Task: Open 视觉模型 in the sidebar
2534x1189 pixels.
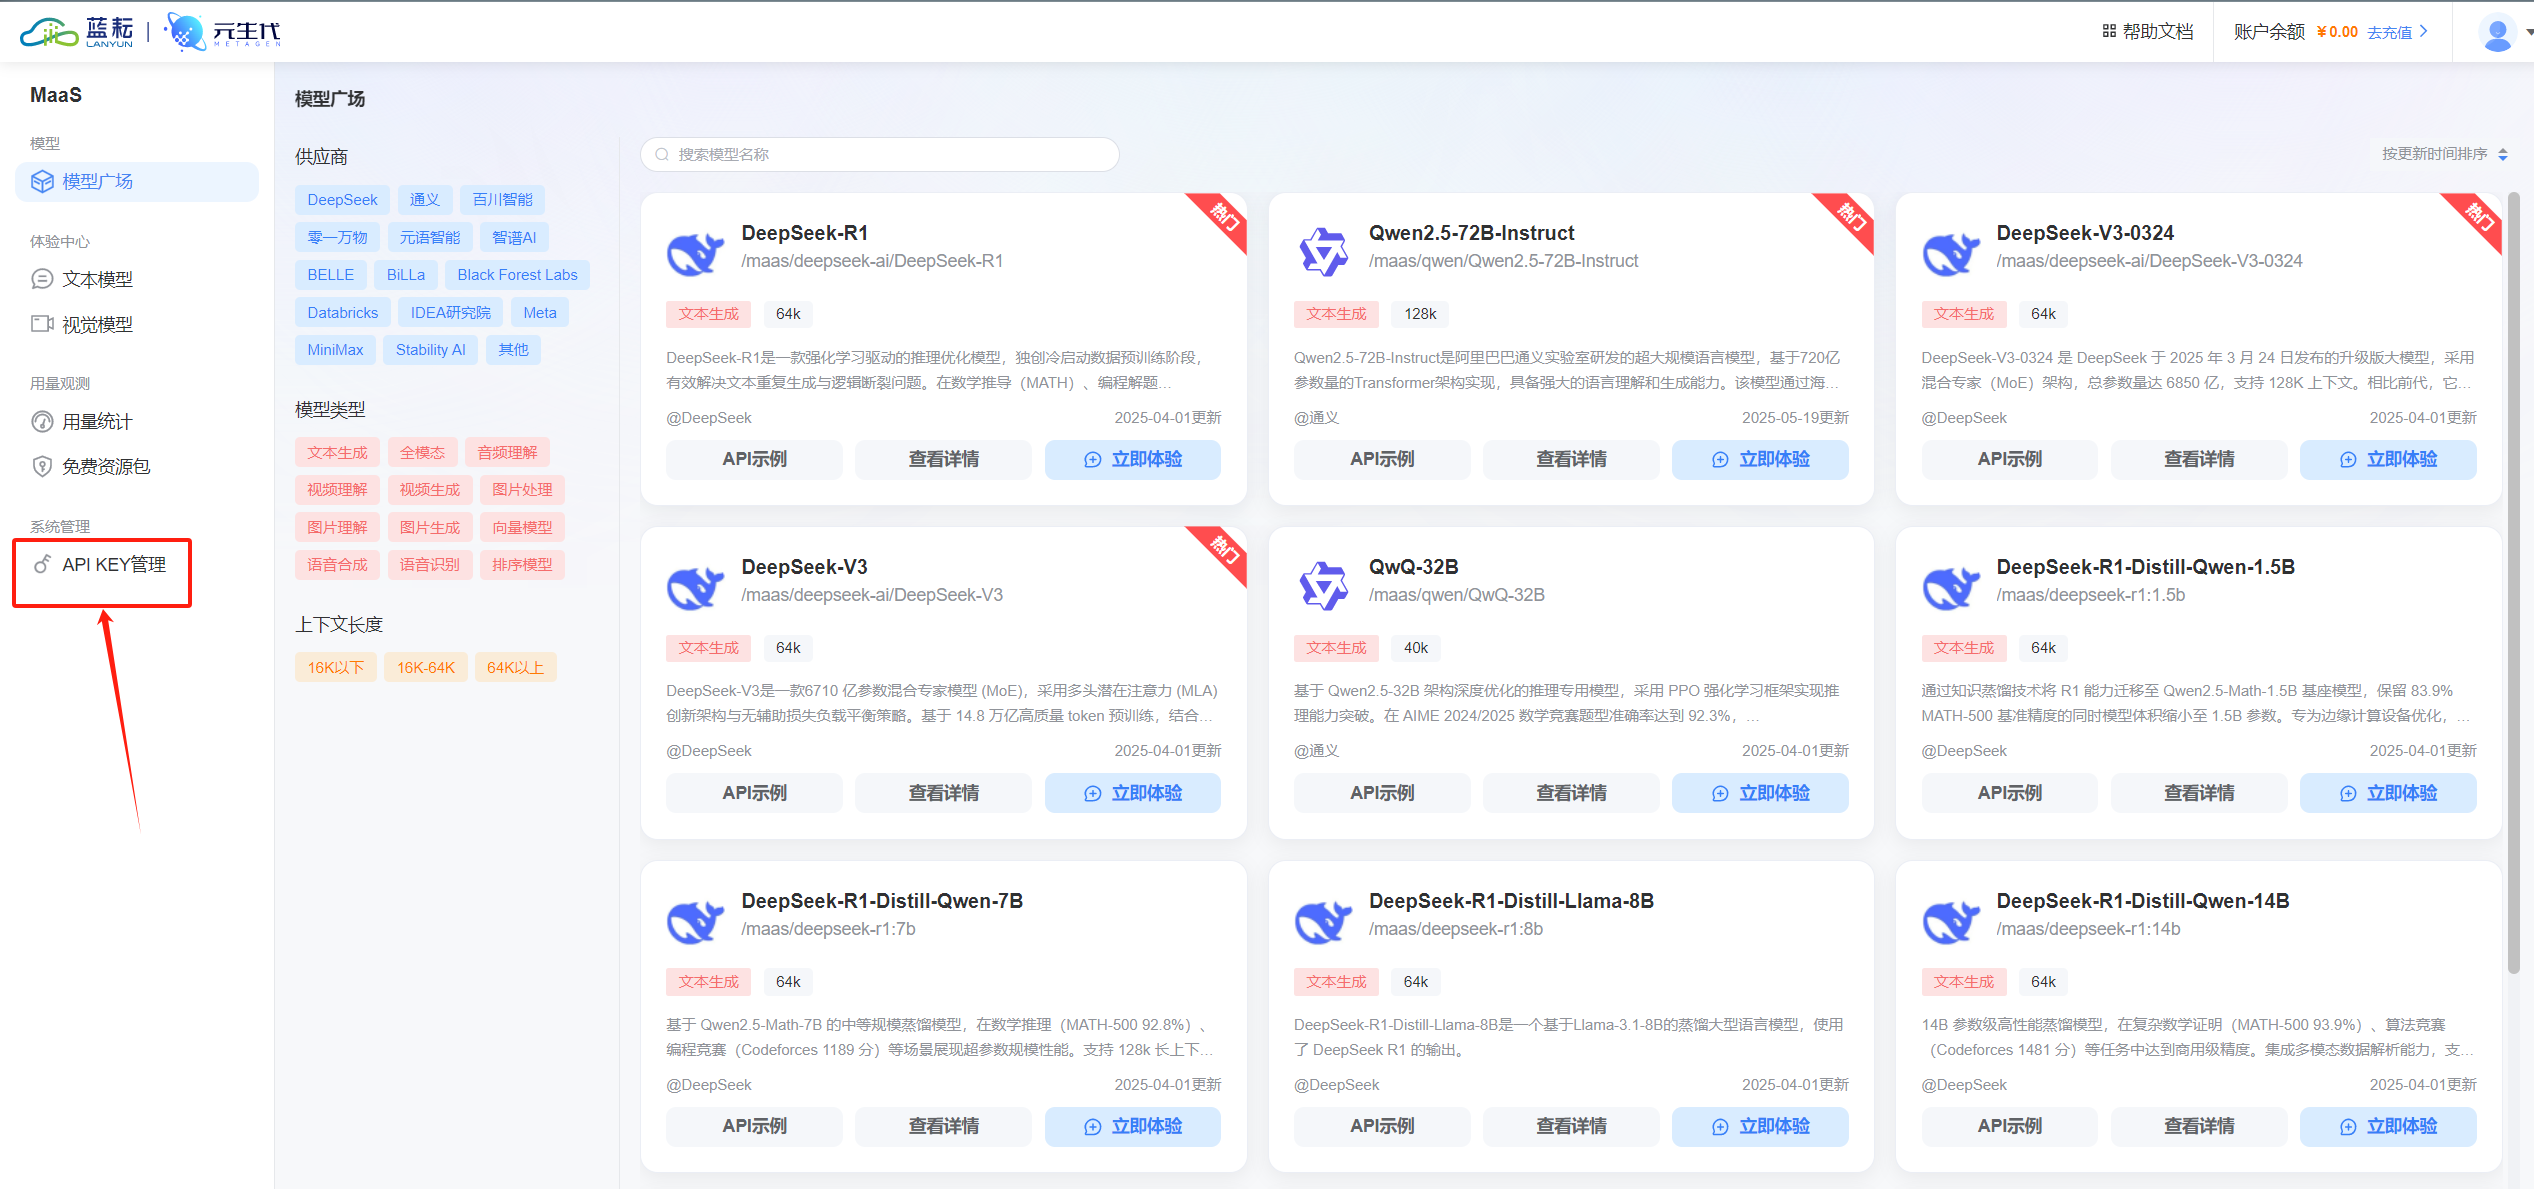Action: [96, 324]
